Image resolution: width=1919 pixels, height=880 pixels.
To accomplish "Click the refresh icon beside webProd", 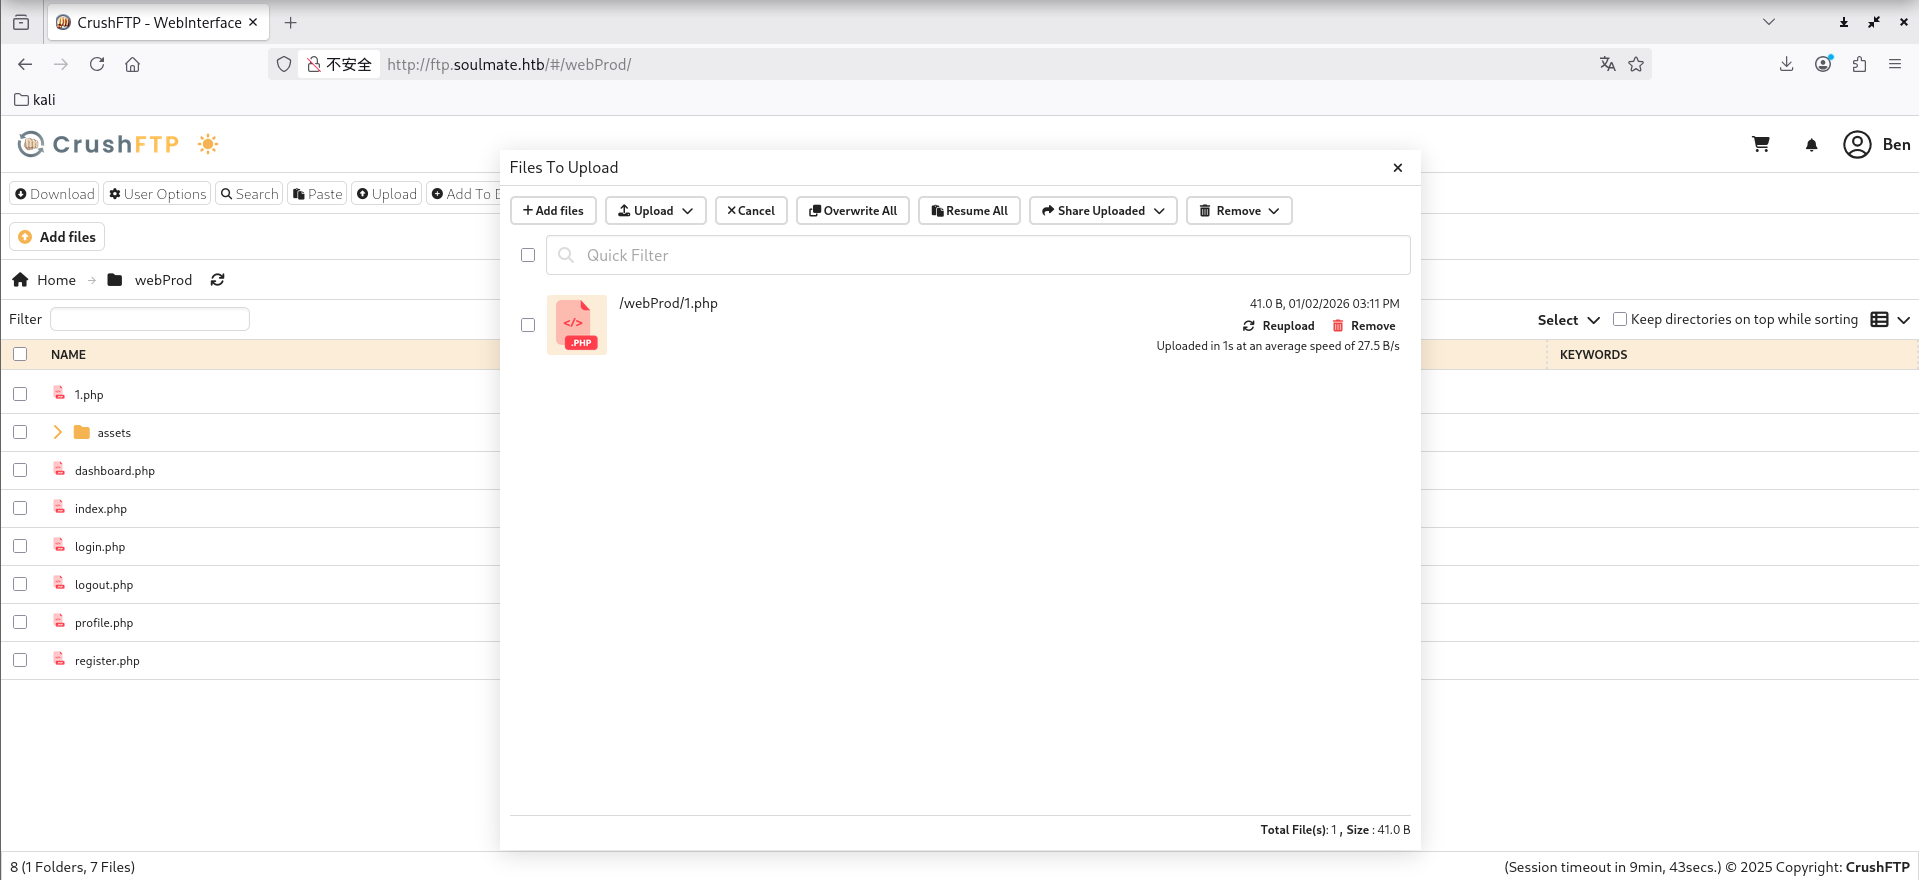I will pos(217,280).
